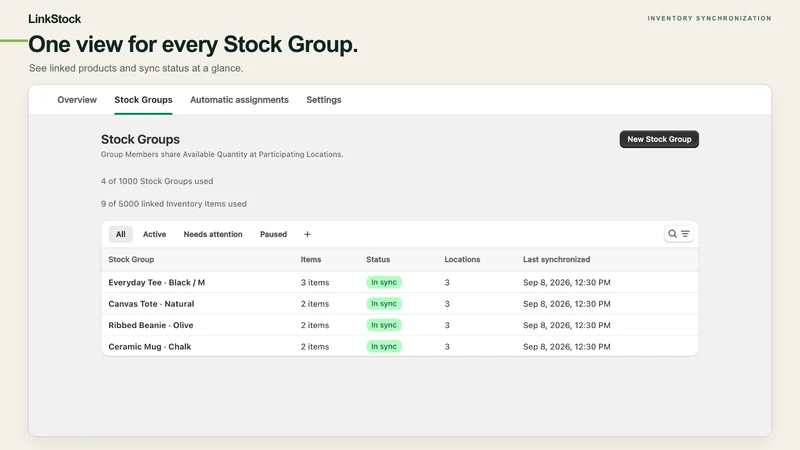Switch to the Overview tab

coord(77,100)
